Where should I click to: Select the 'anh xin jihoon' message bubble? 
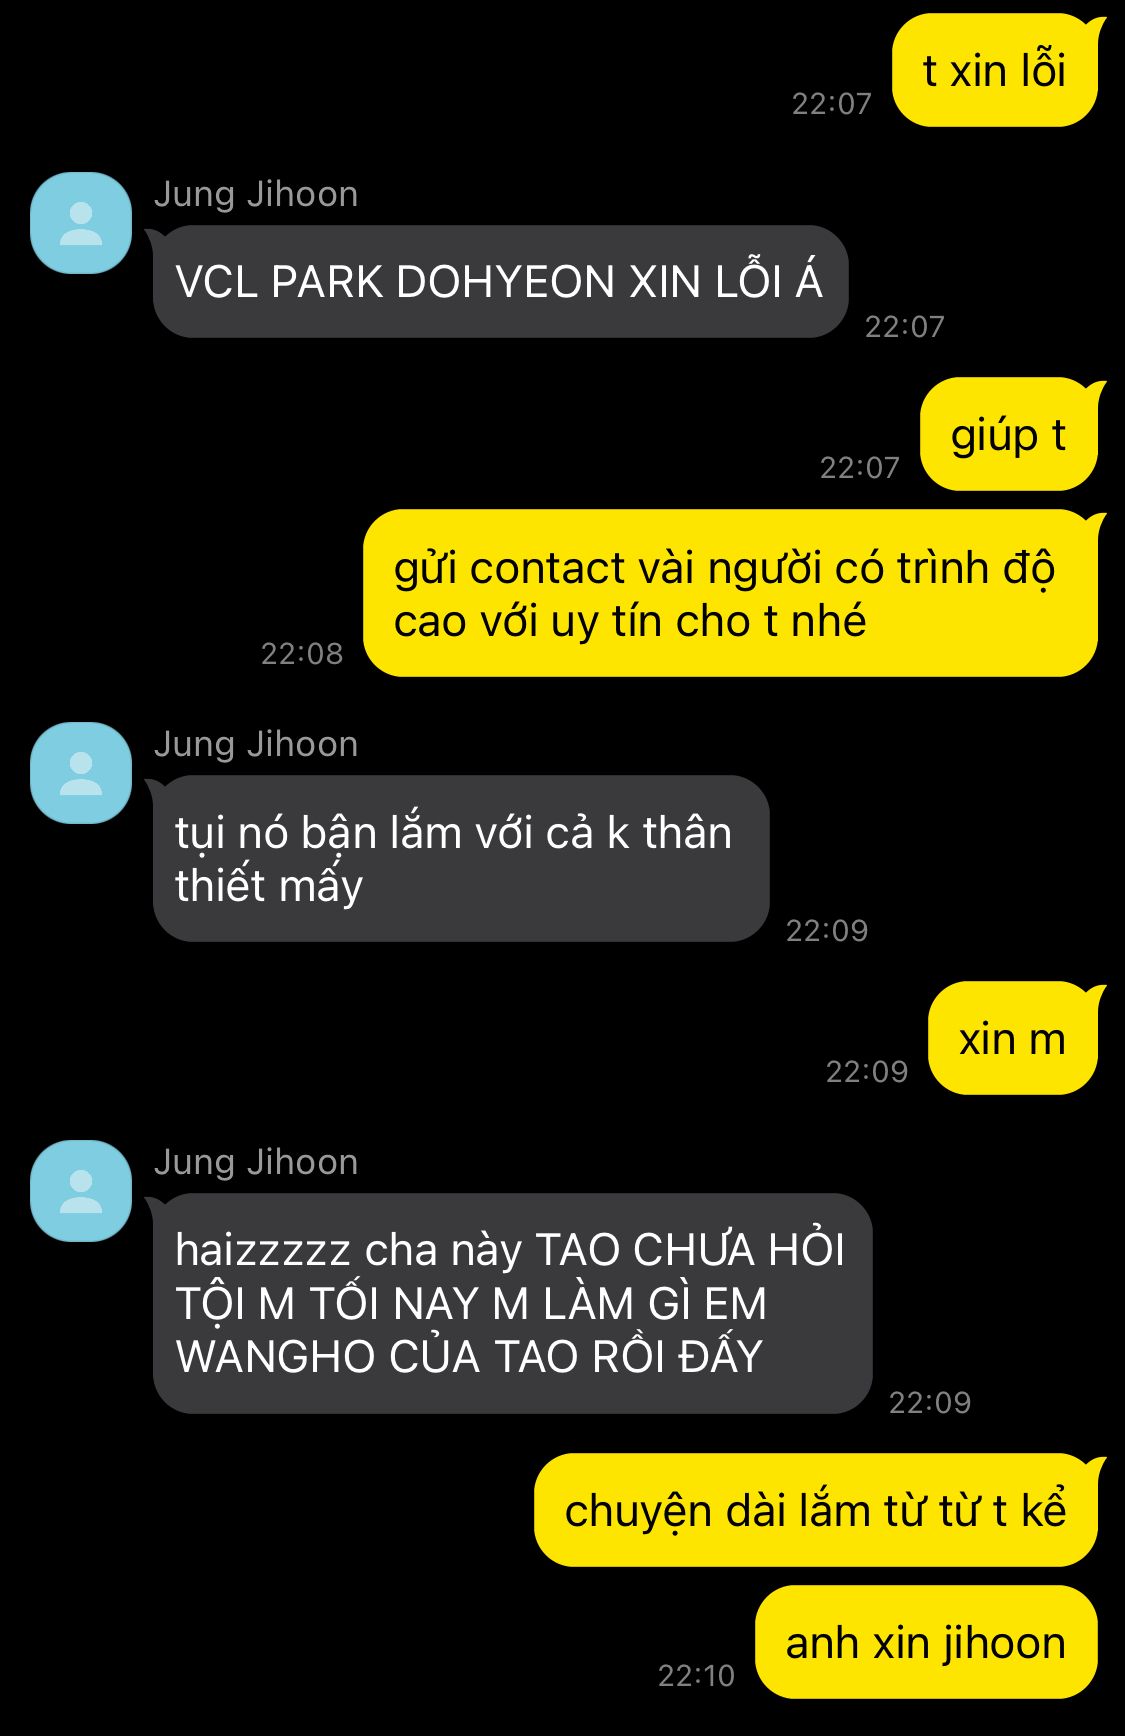926,1642
